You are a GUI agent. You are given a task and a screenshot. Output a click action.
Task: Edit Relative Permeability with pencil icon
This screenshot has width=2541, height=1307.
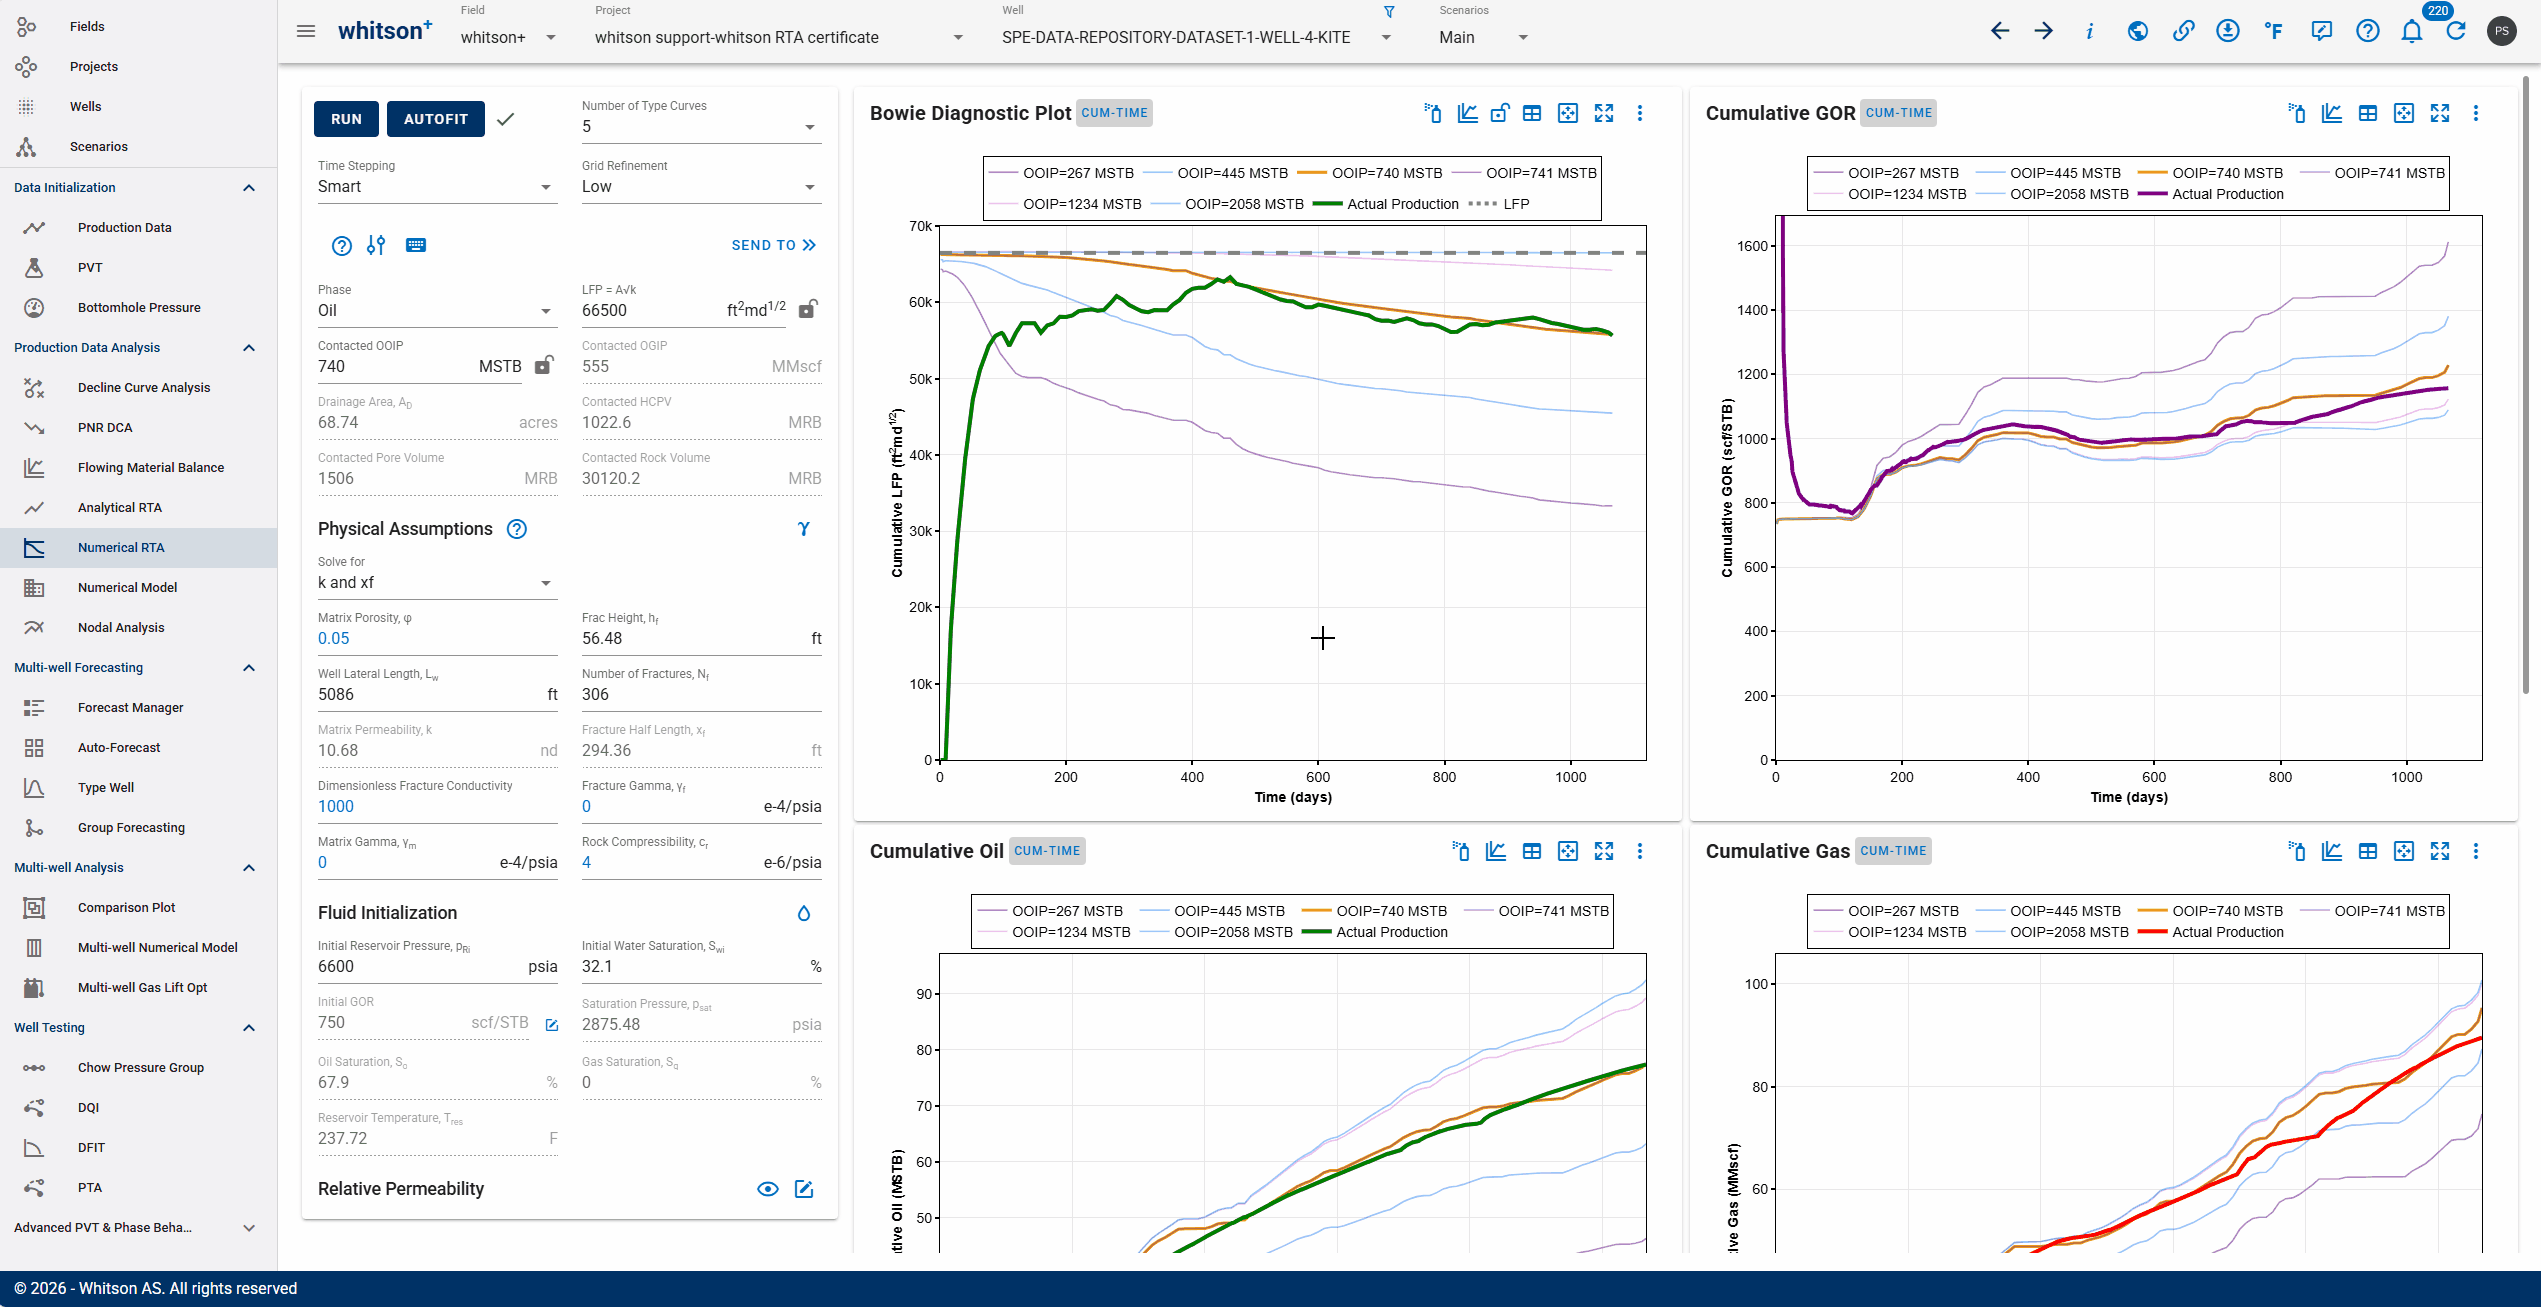804,1189
